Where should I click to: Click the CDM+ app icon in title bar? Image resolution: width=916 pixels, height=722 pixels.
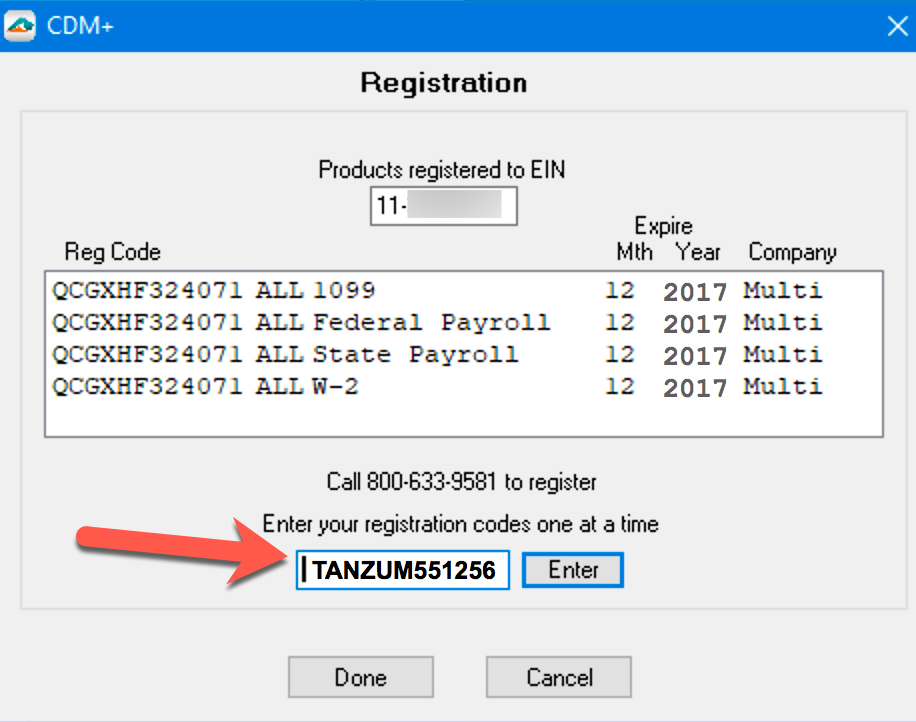(20, 25)
